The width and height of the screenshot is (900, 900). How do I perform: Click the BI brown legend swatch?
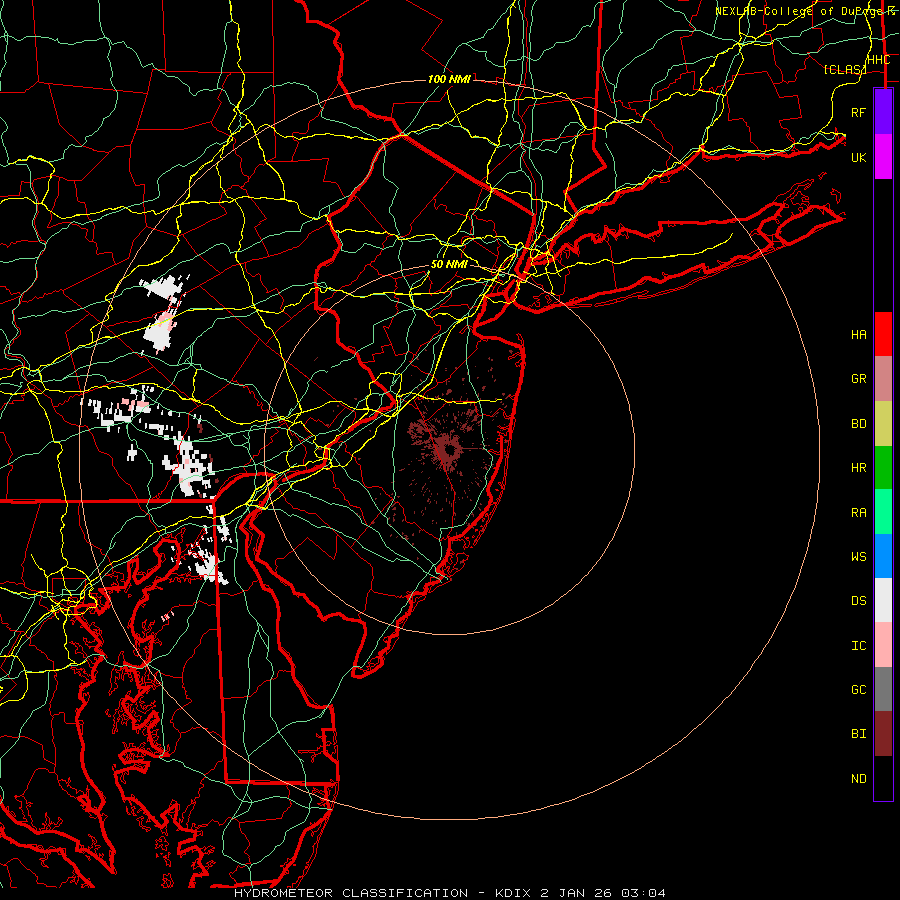pos(883,734)
